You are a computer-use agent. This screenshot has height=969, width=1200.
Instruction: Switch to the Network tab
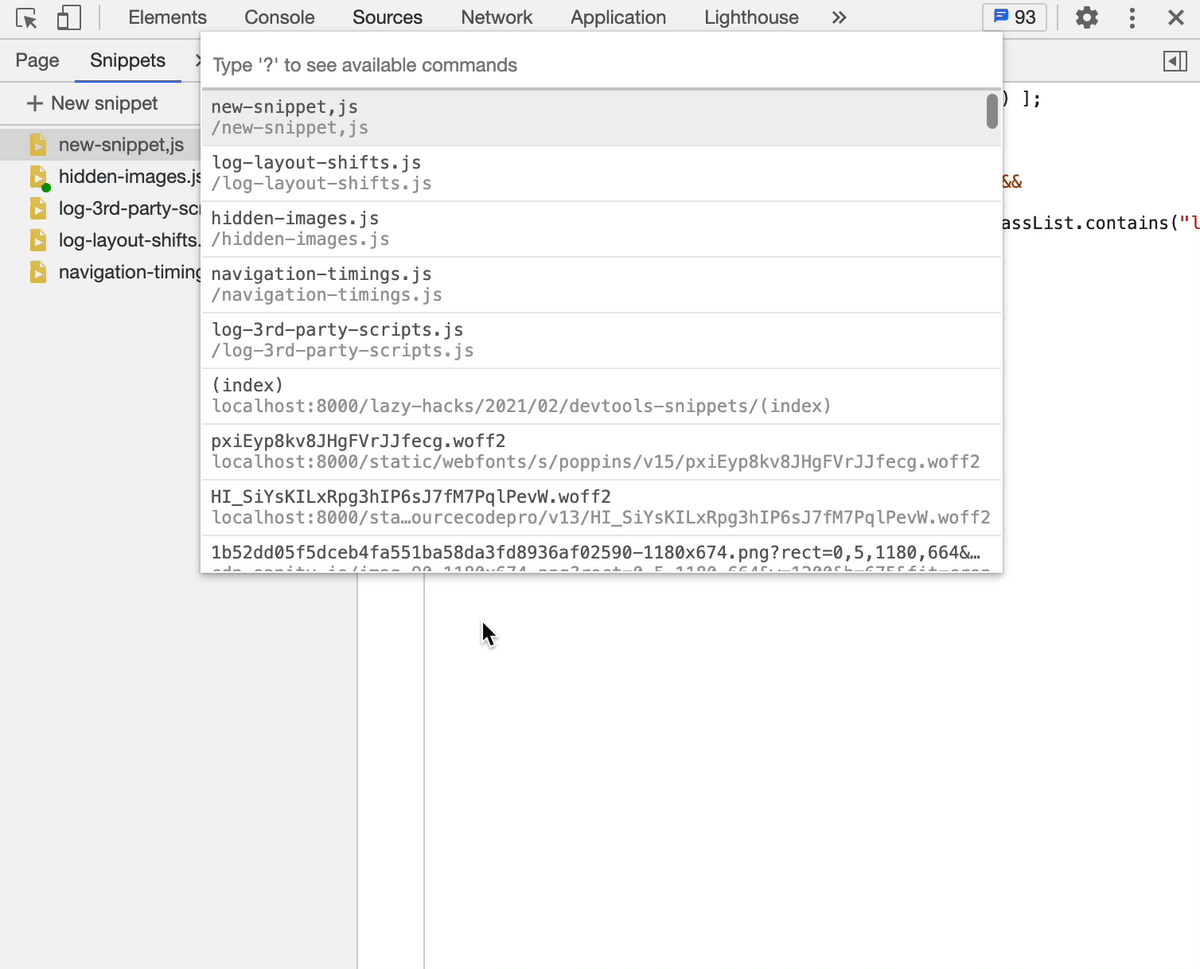tap(496, 17)
